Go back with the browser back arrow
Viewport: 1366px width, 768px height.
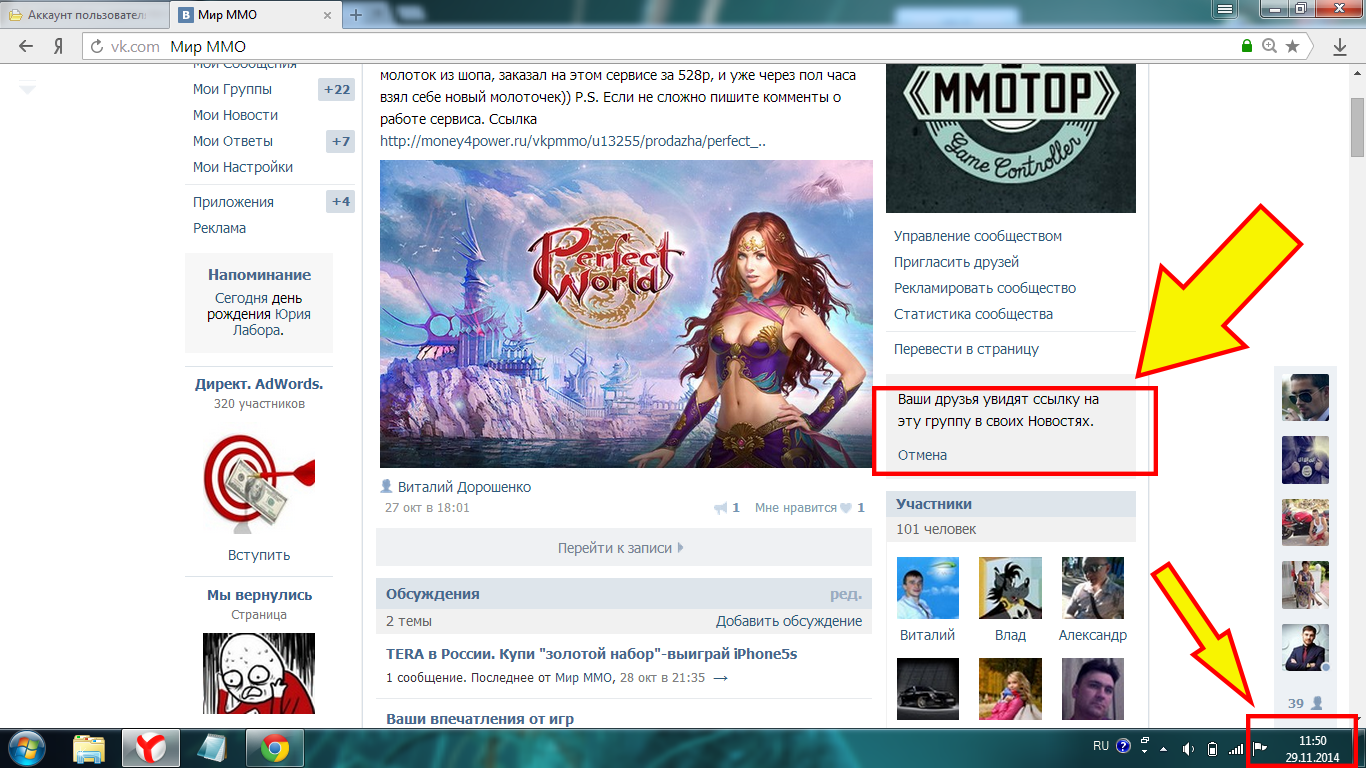point(26,46)
